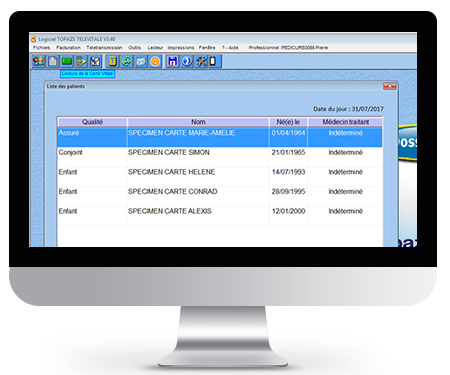Viewport: 450px width, 375px height.
Task: Click the blank document toolbar icon
Action: tap(53, 61)
